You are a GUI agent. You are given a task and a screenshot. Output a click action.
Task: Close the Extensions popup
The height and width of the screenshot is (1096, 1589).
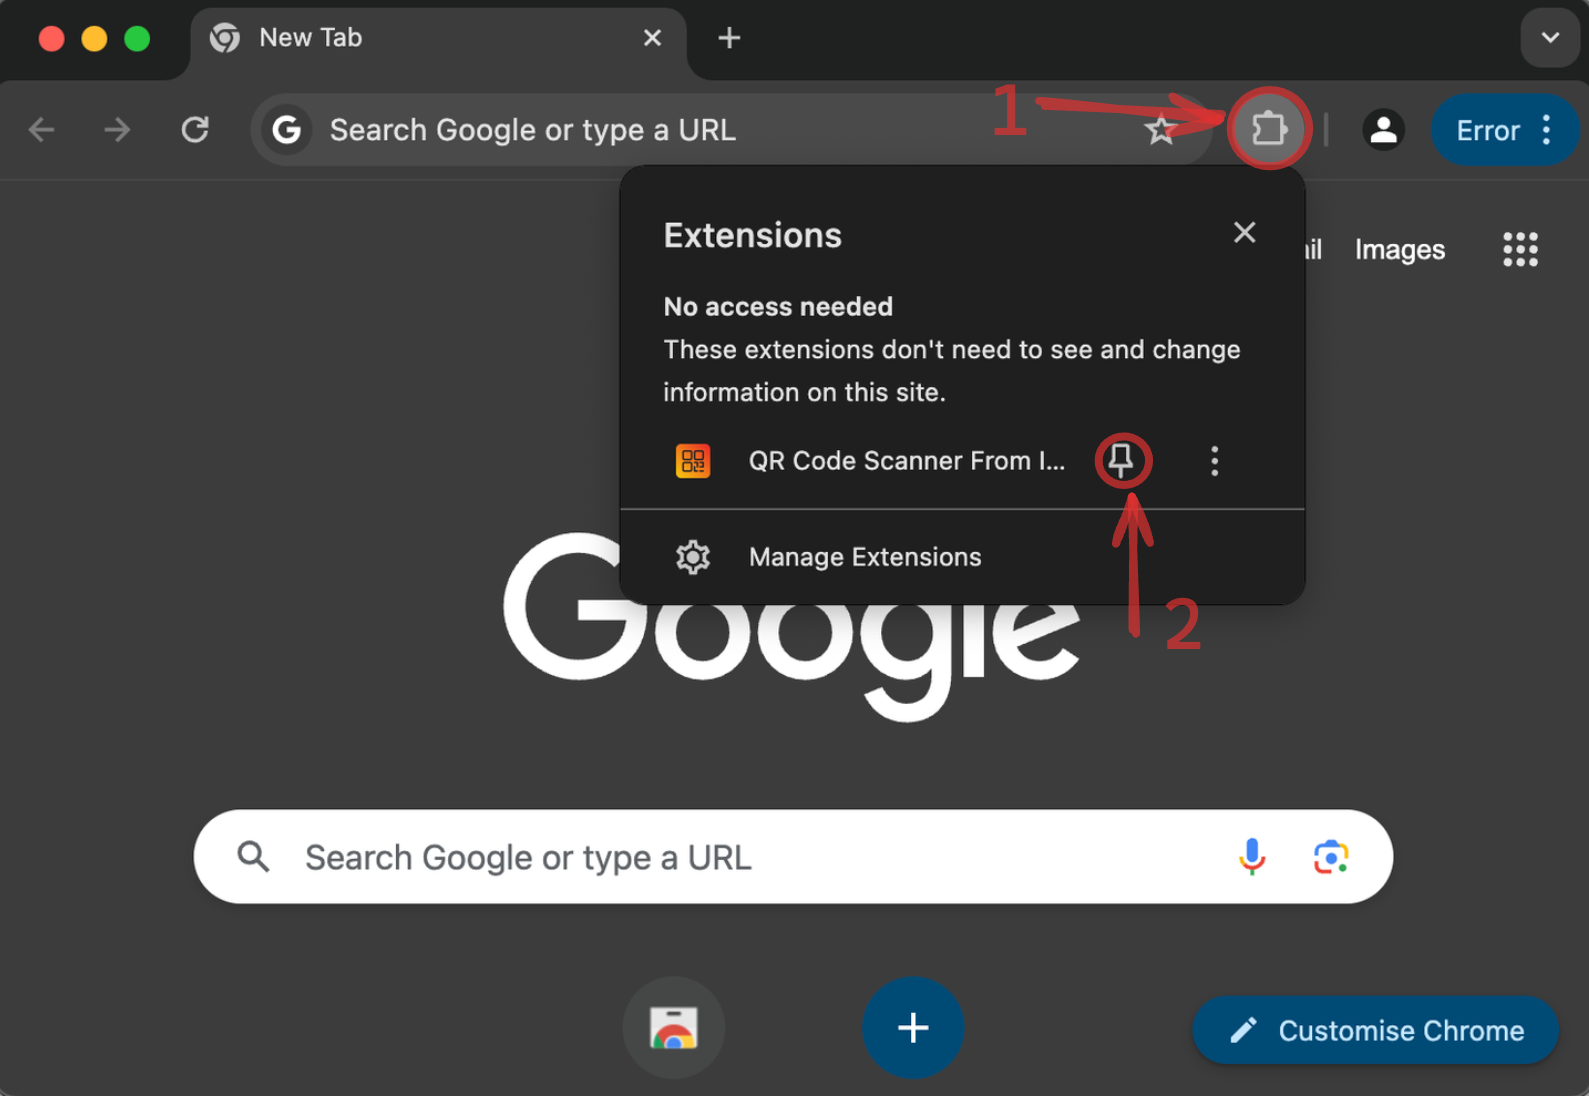tap(1244, 233)
